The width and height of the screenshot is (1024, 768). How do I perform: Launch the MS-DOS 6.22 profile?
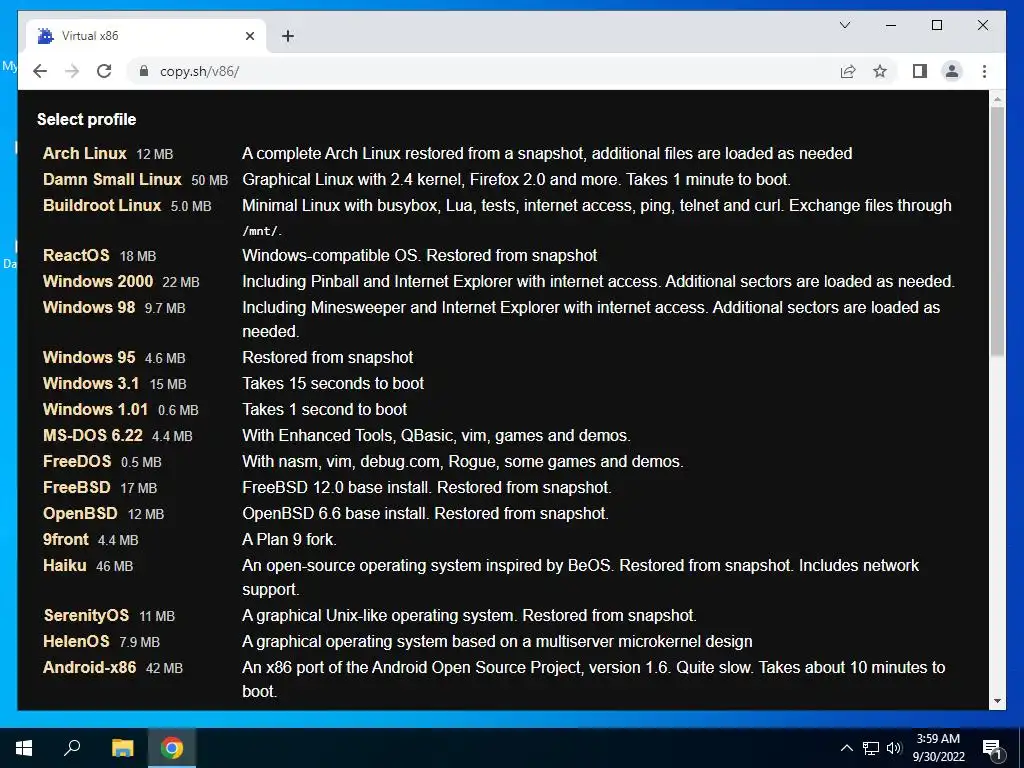point(92,436)
